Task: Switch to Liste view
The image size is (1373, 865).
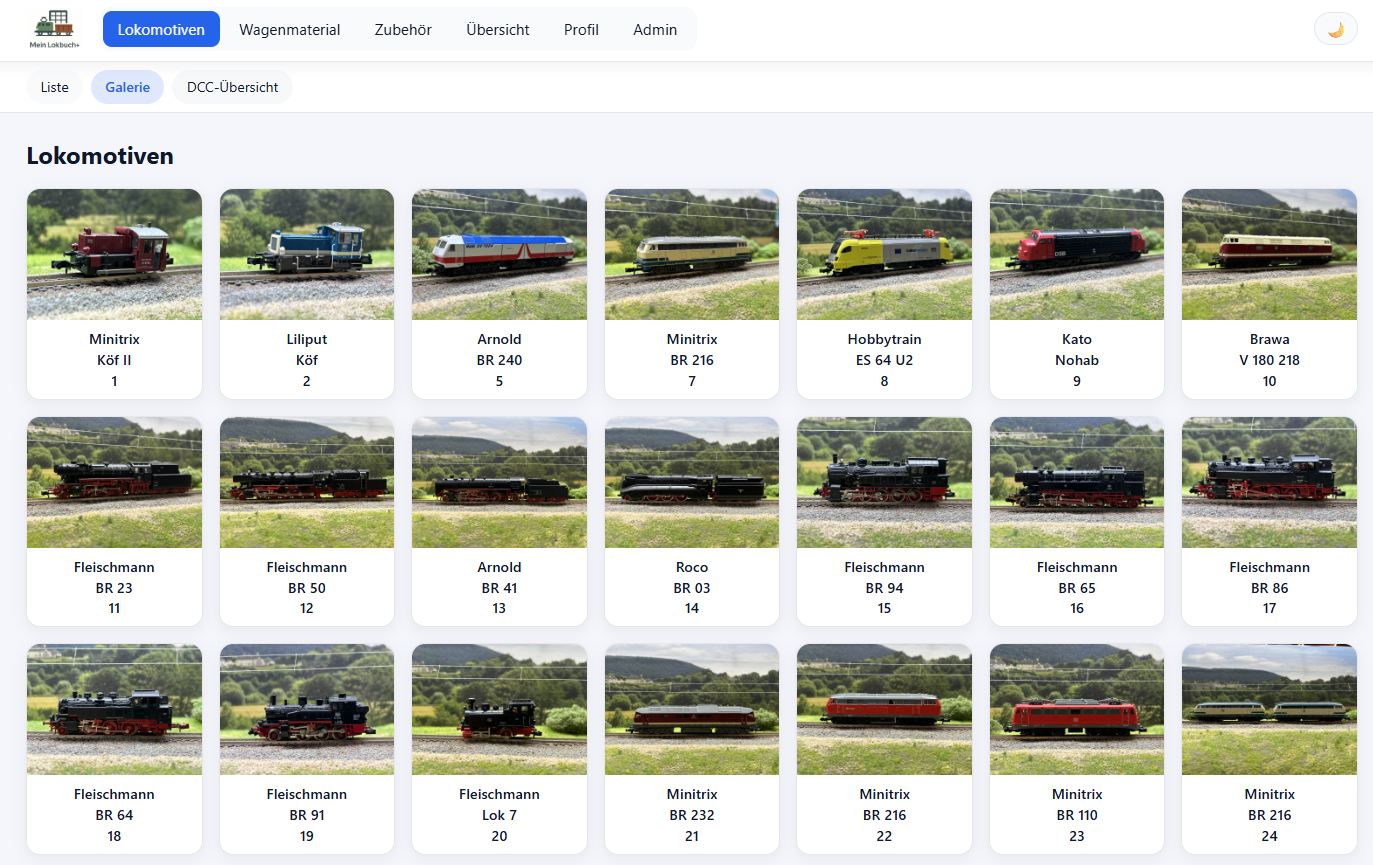Action: (55, 87)
